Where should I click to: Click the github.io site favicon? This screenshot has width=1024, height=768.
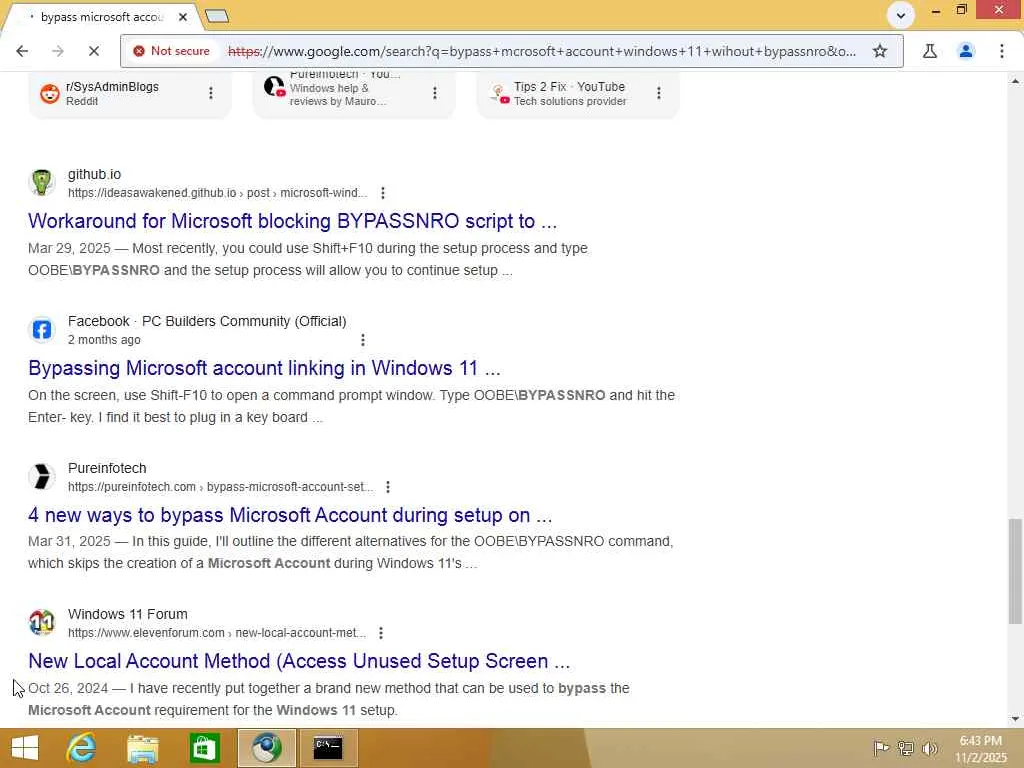pos(41,182)
